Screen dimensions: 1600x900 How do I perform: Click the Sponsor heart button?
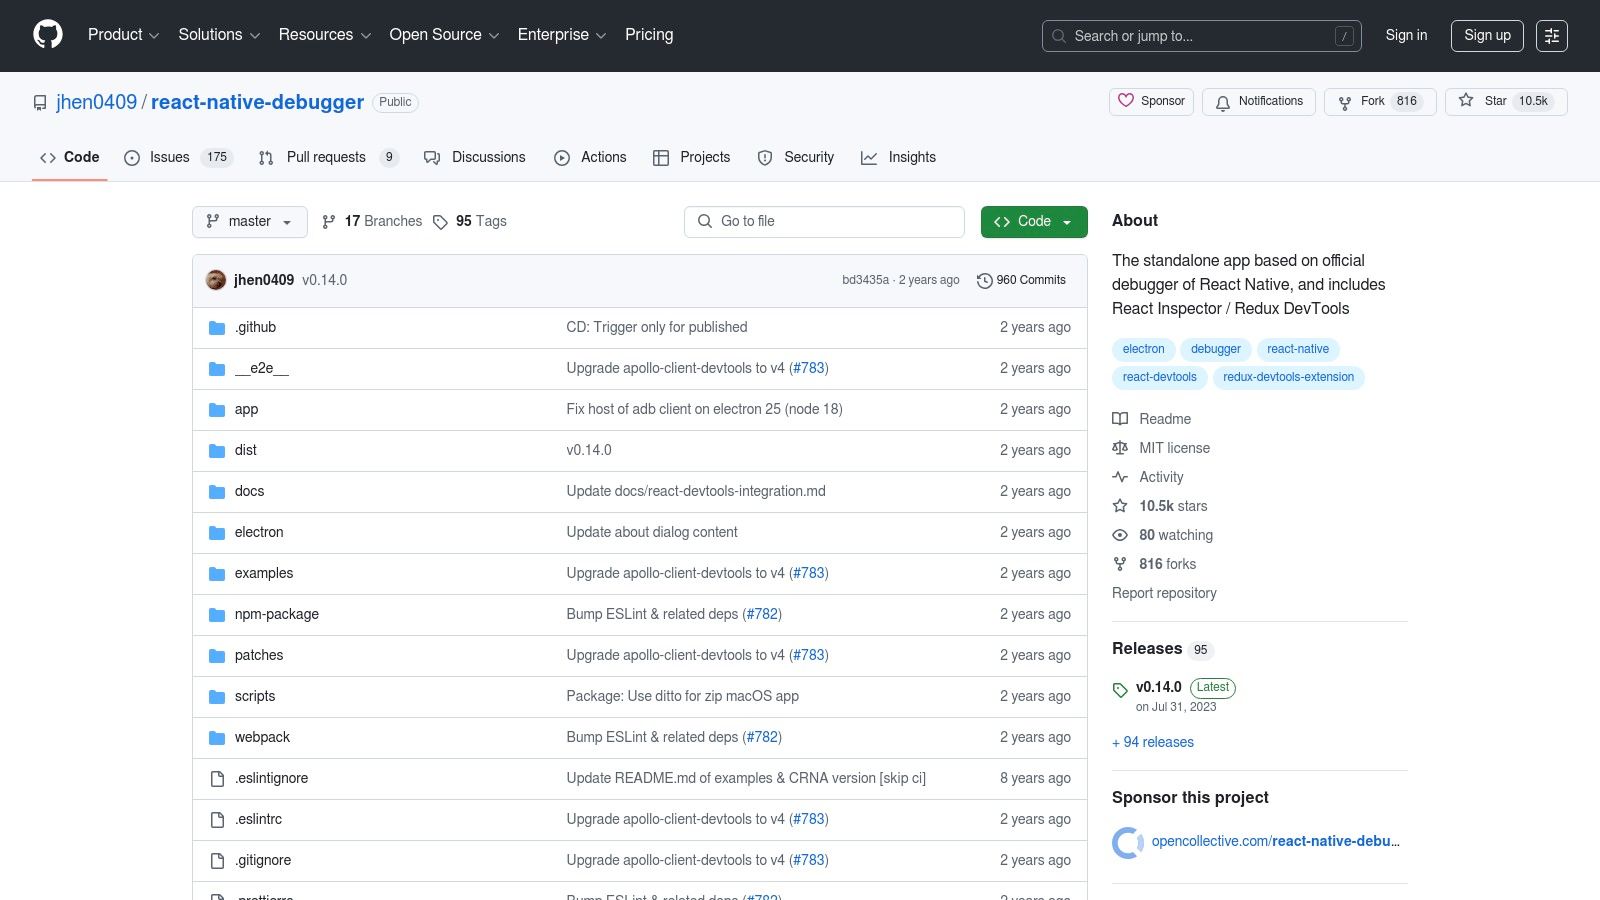[x=1151, y=102]
